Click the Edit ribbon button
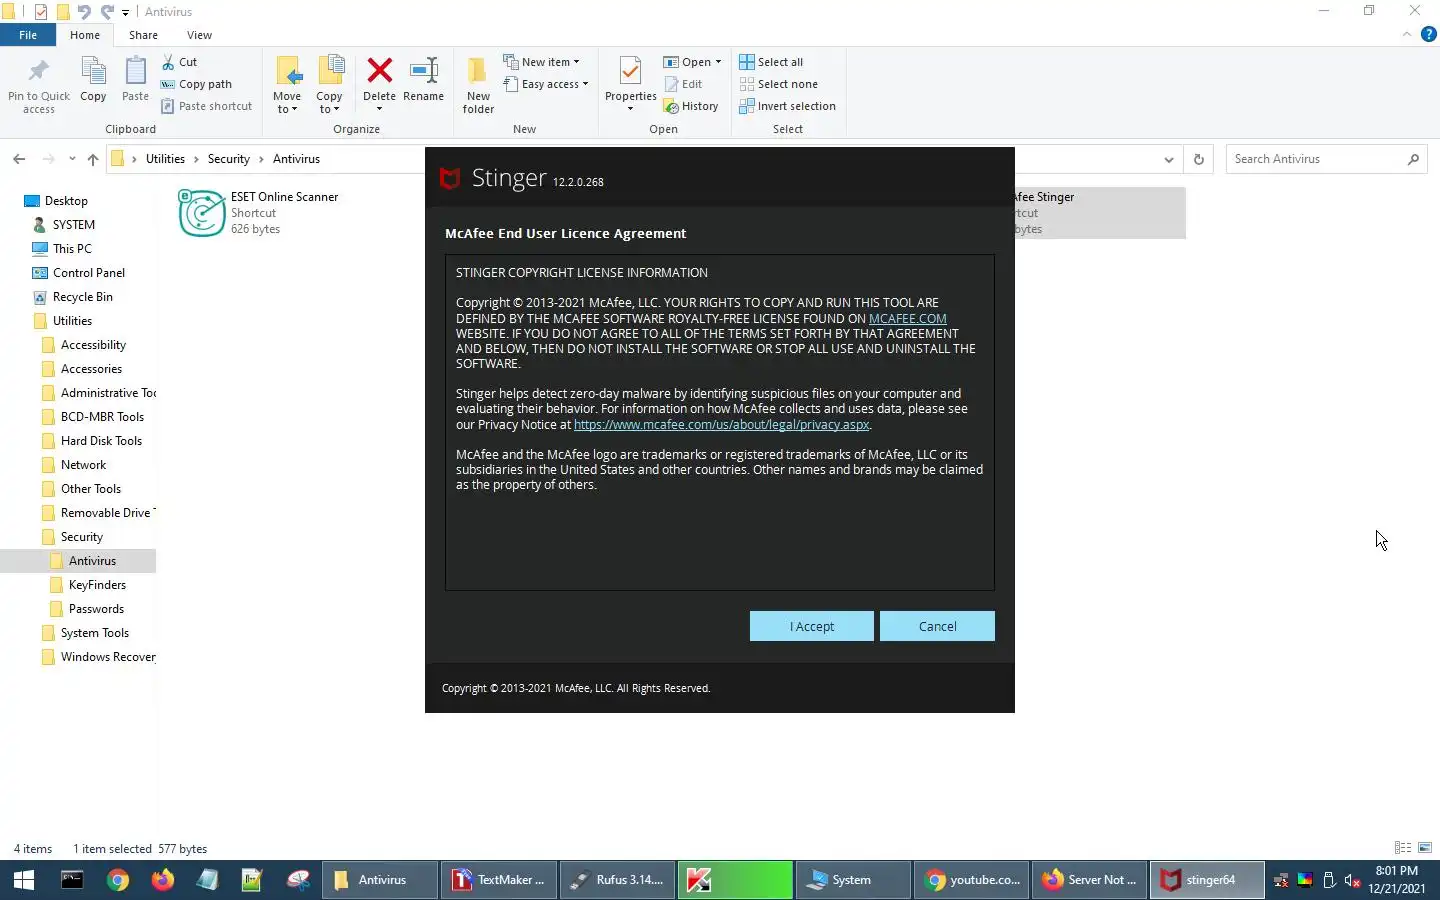The image size is (1440, 900). point(684,84)
